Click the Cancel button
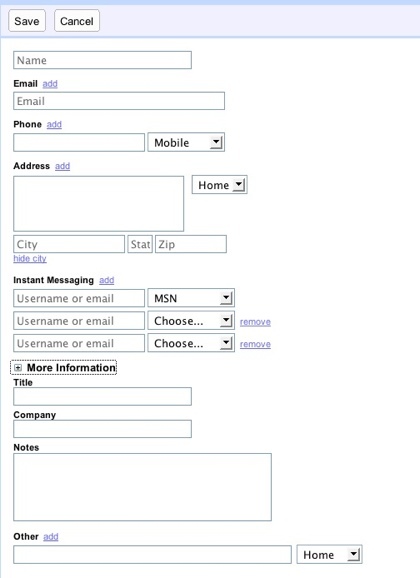 [x=77, y=21]
